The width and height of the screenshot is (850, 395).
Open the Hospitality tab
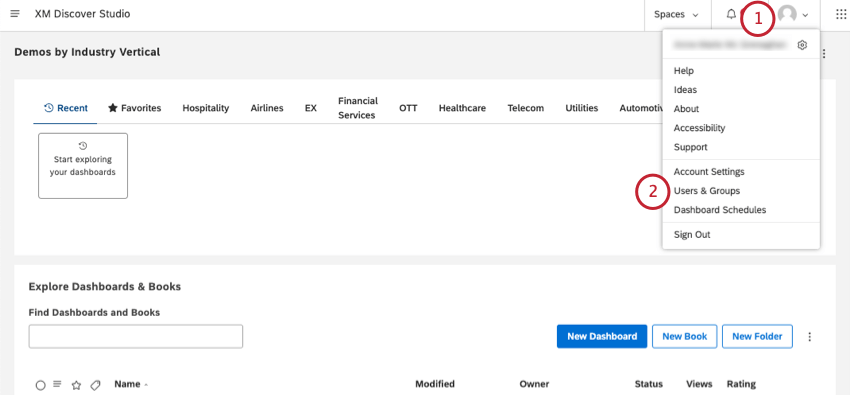(205, 108)
